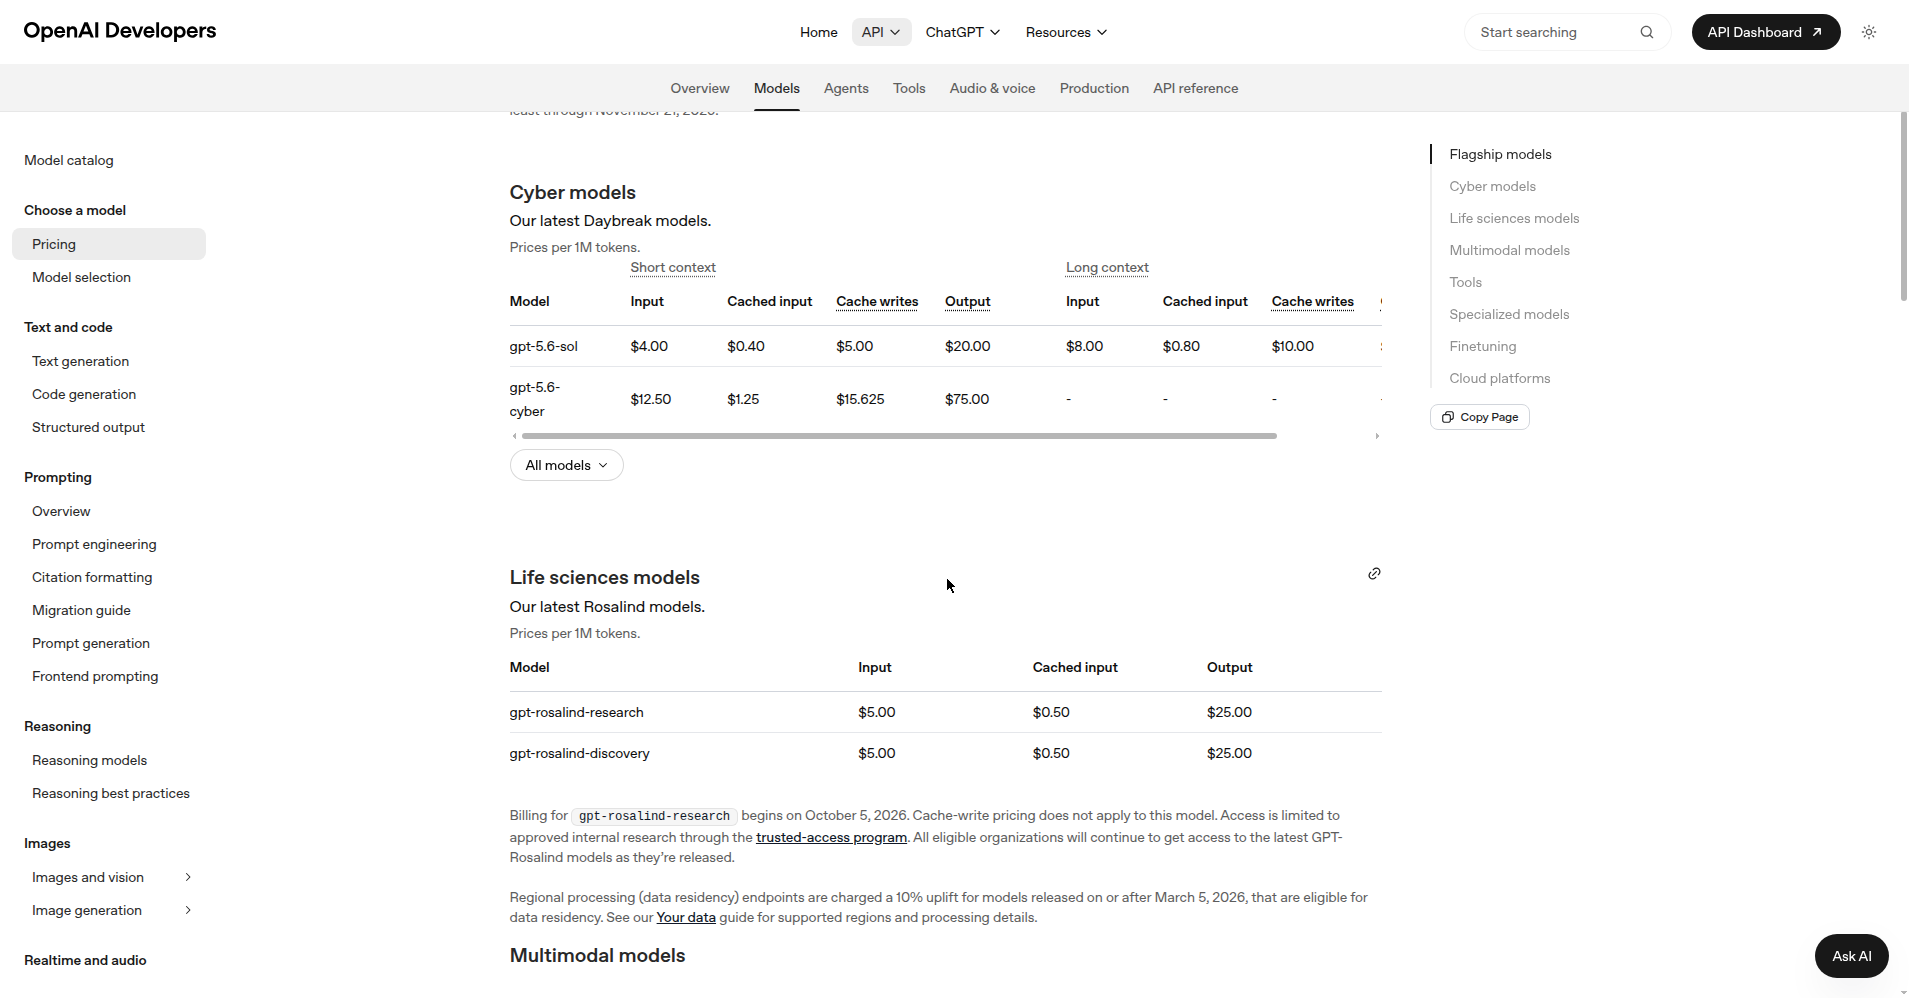Viewport: 1919px width, 998px height.
Task: Jump to Cloud platforms in outline
Action: 1499,378
